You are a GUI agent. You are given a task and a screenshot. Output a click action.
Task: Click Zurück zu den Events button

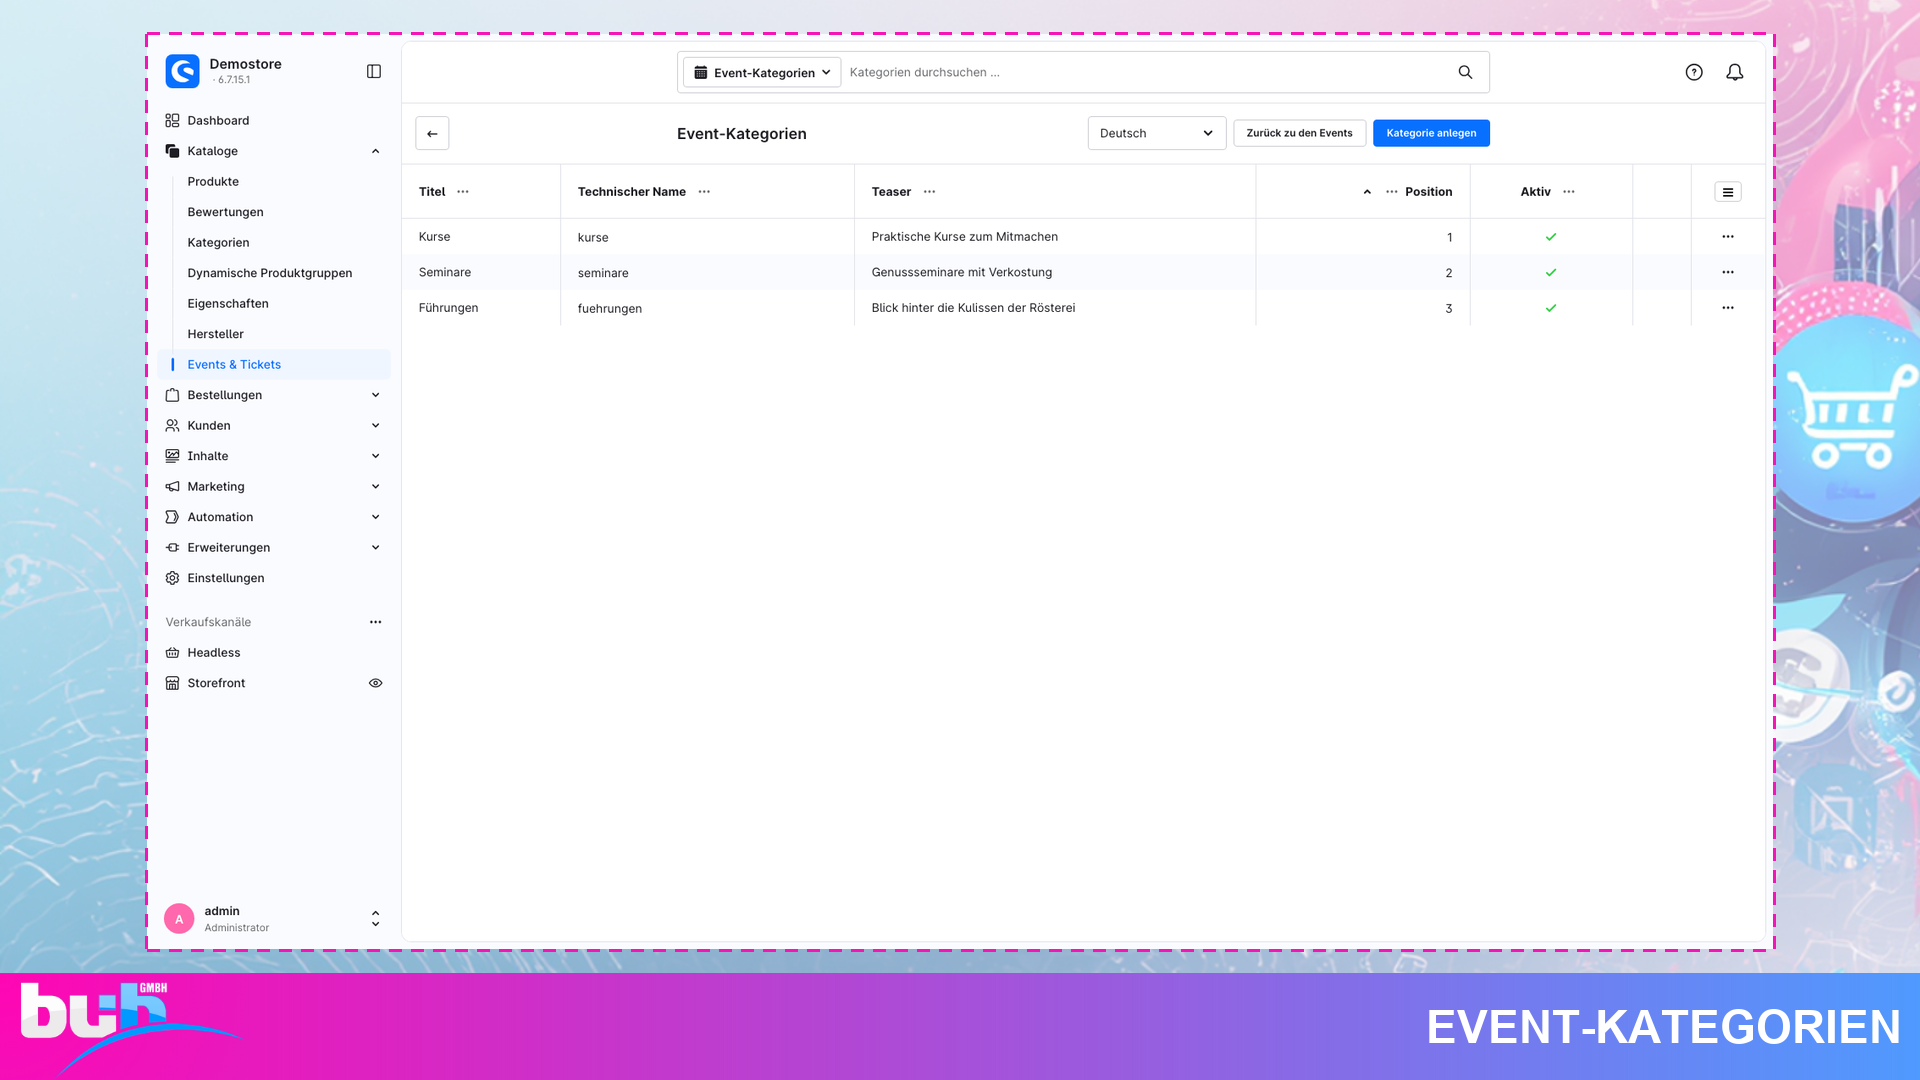[x=1299, y=133]
